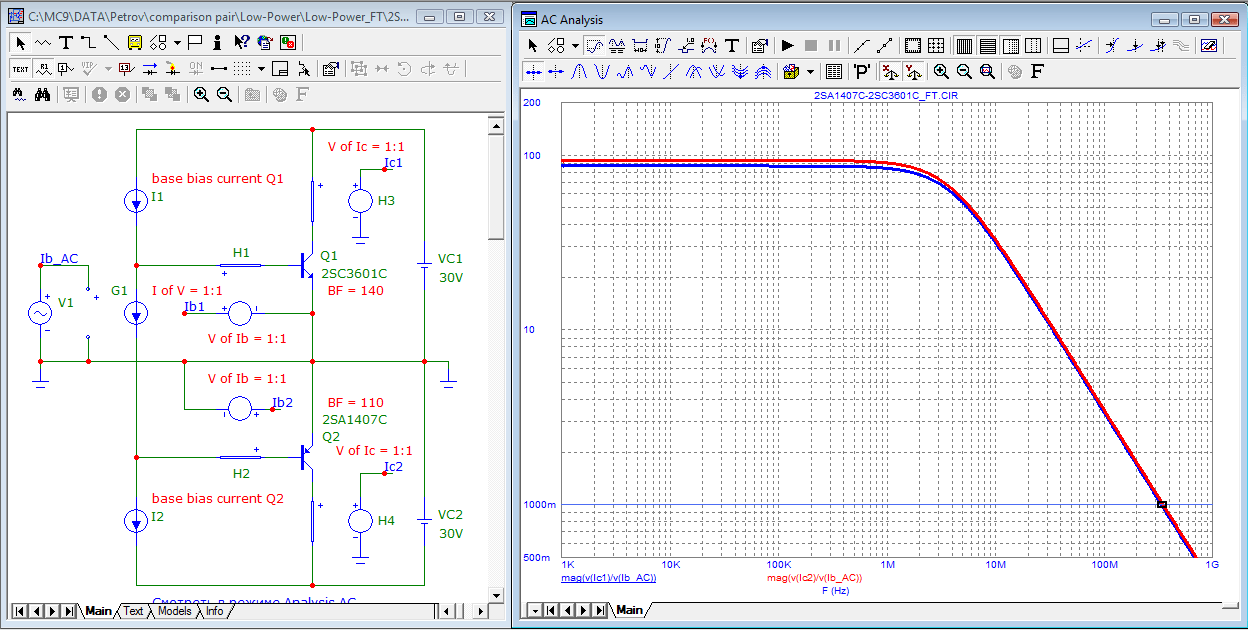
Task: Toggle the vertical grid lines button
Action: click(965, 45)
